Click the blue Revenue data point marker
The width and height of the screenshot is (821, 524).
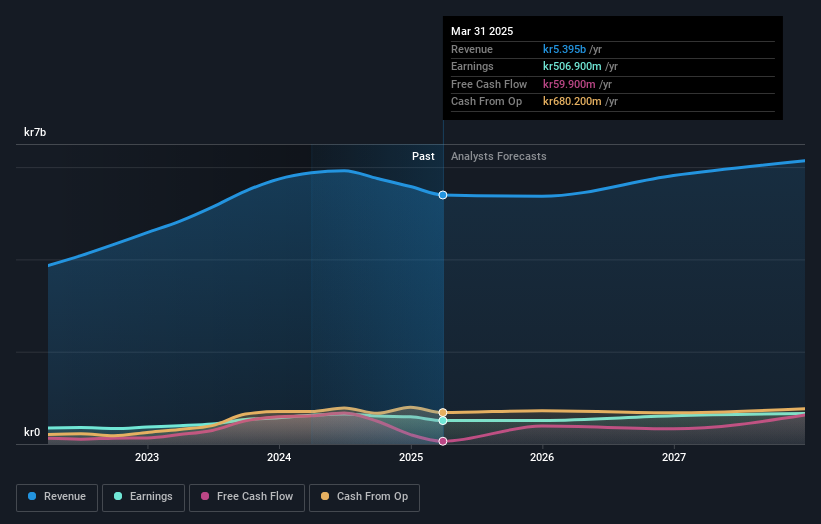point(443,195)
